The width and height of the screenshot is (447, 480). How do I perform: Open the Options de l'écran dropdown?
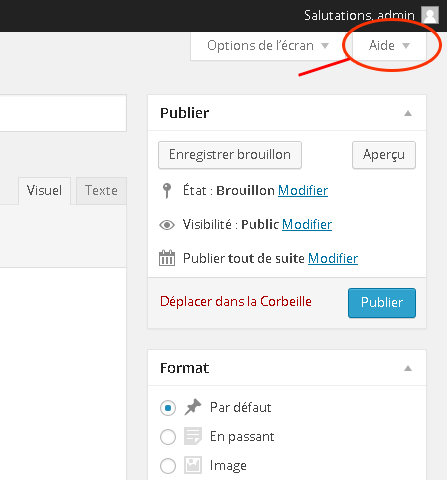click(x=268, y=46)
